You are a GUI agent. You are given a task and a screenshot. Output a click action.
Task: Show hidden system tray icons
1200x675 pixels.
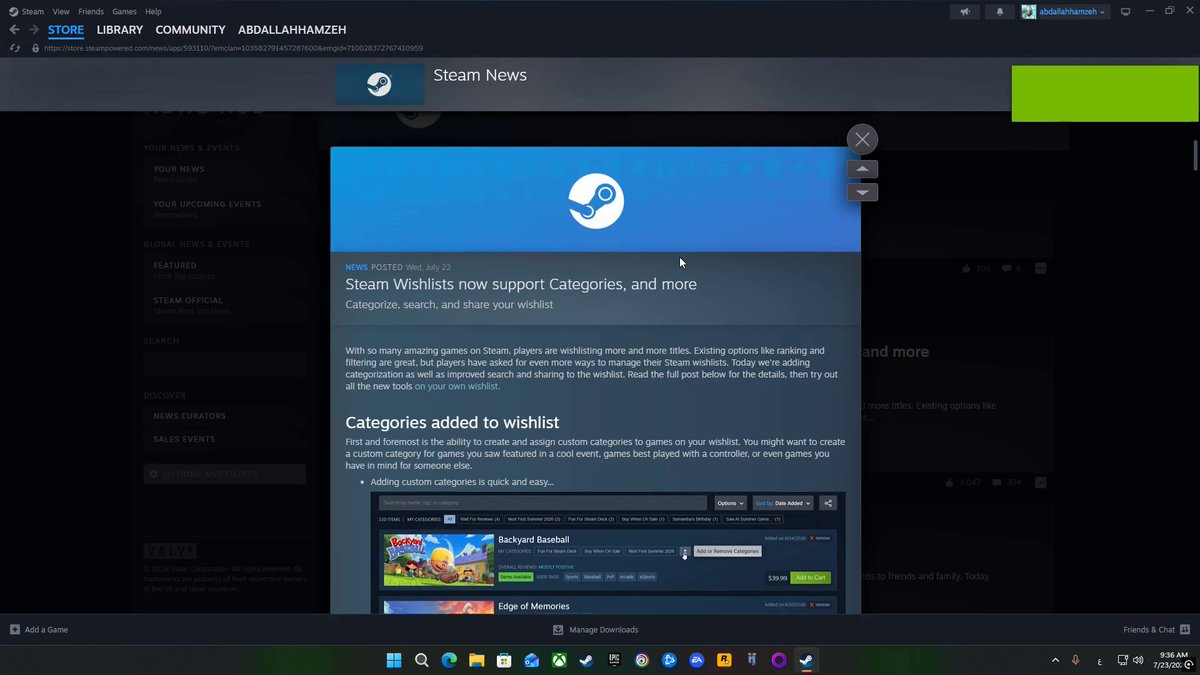[x=1055, y=660]
